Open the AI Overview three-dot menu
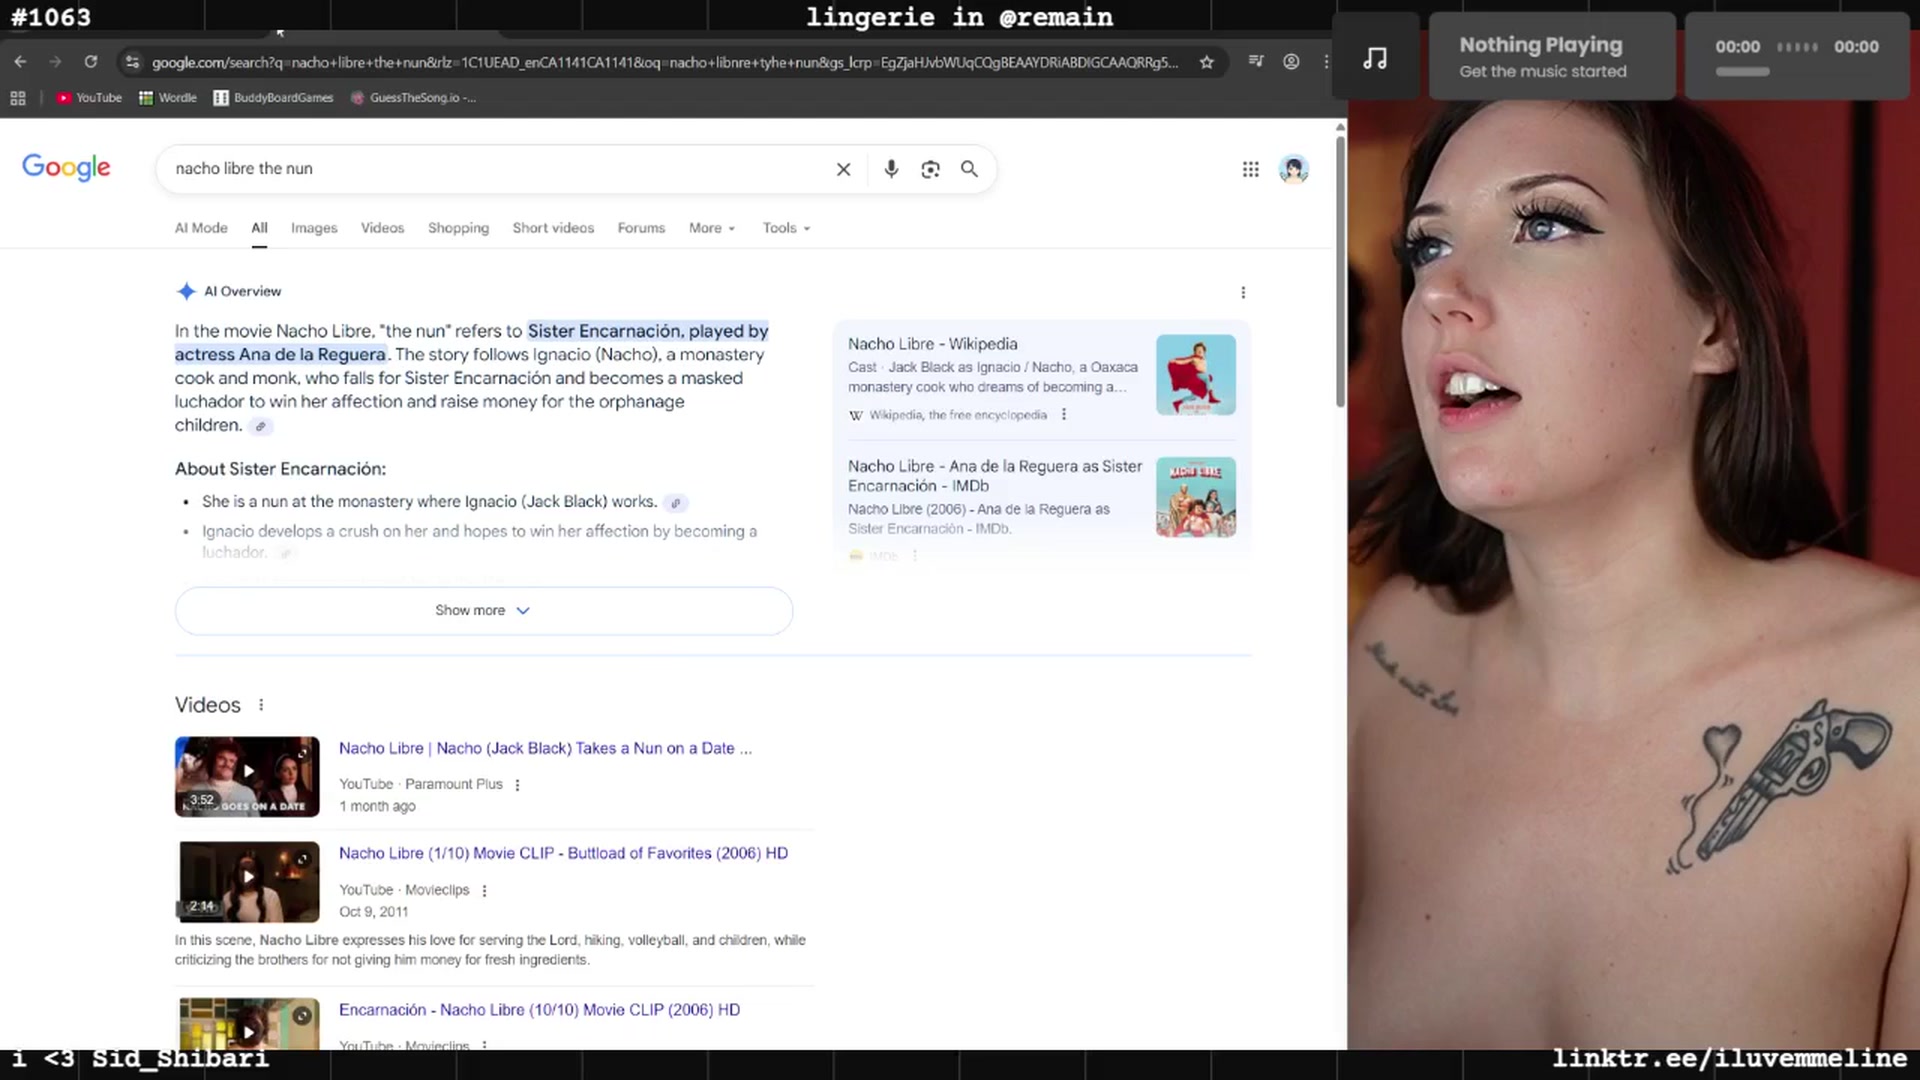 1243,292
